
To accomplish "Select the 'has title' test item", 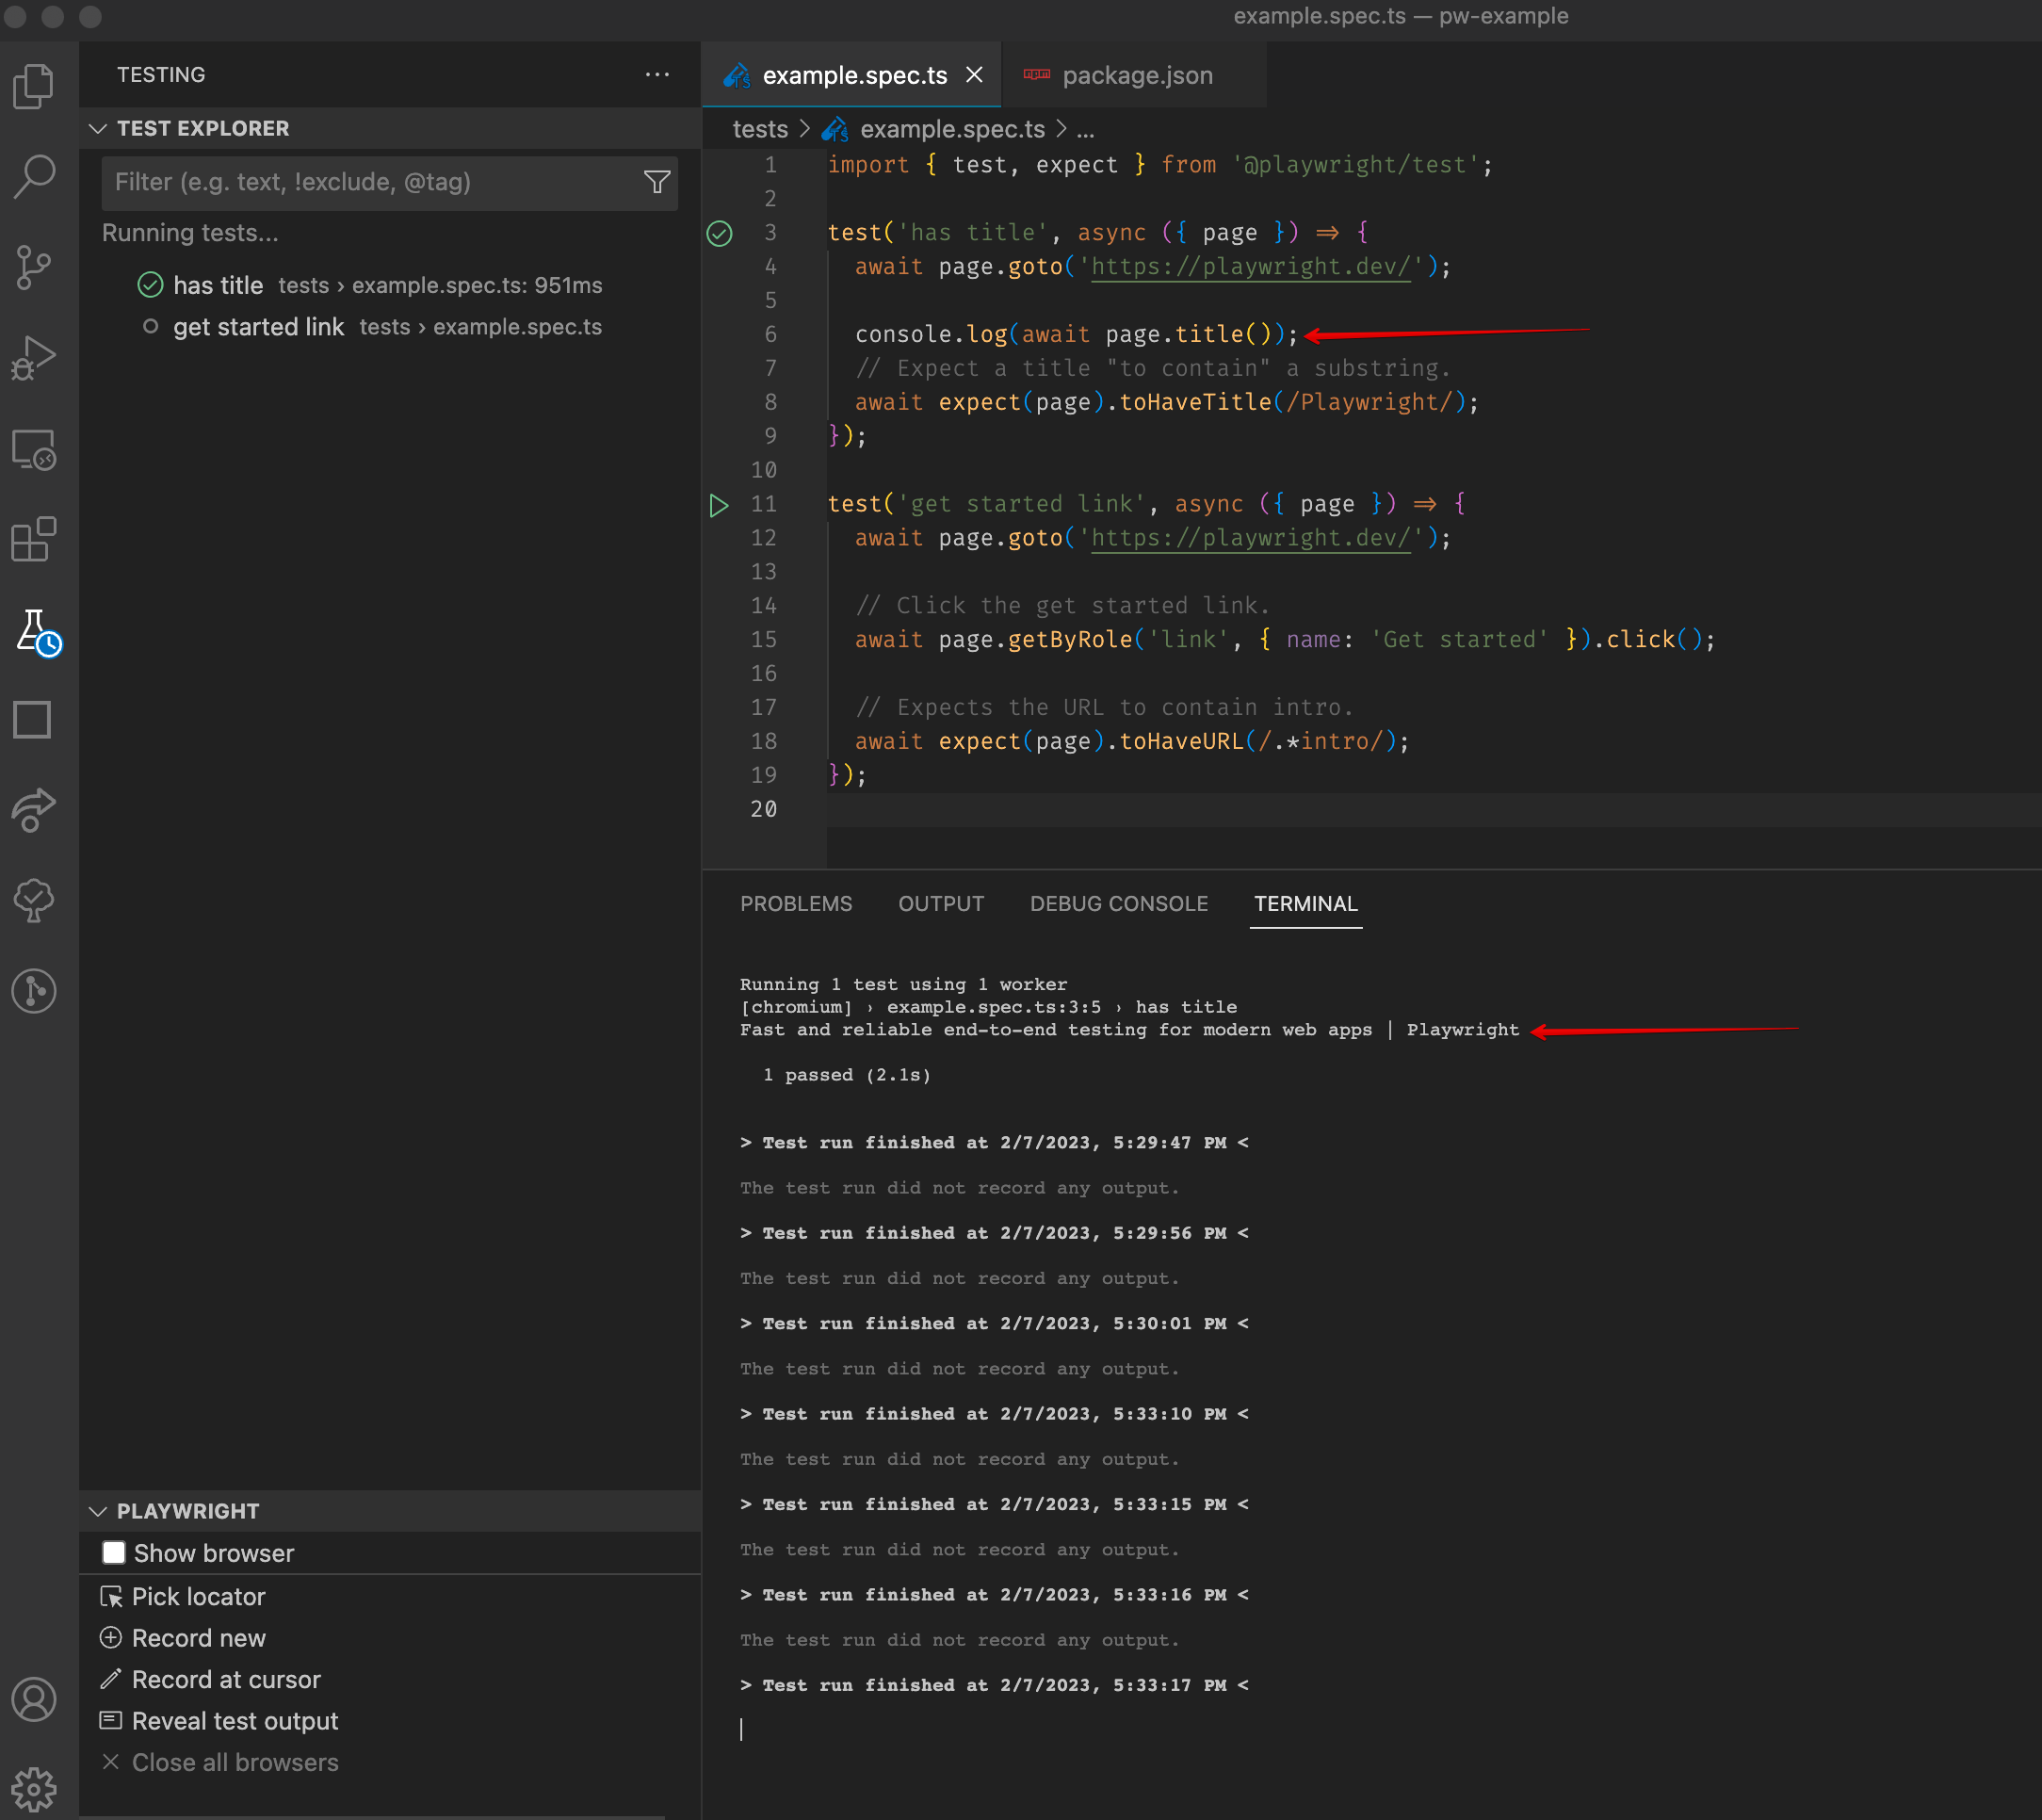I will (x=390, y=286).
